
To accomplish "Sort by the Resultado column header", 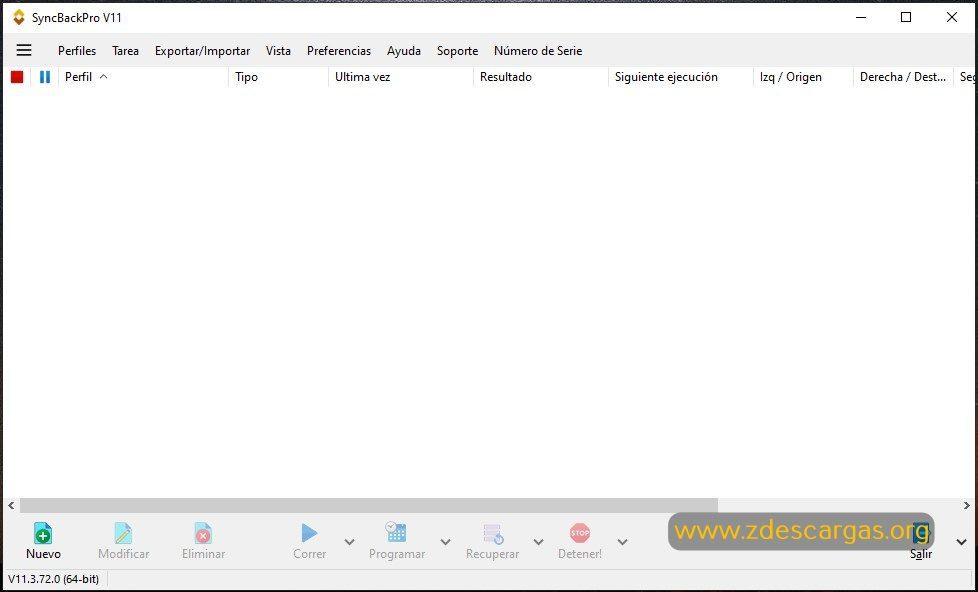I will pyautogui.click(x=541, y=77).
